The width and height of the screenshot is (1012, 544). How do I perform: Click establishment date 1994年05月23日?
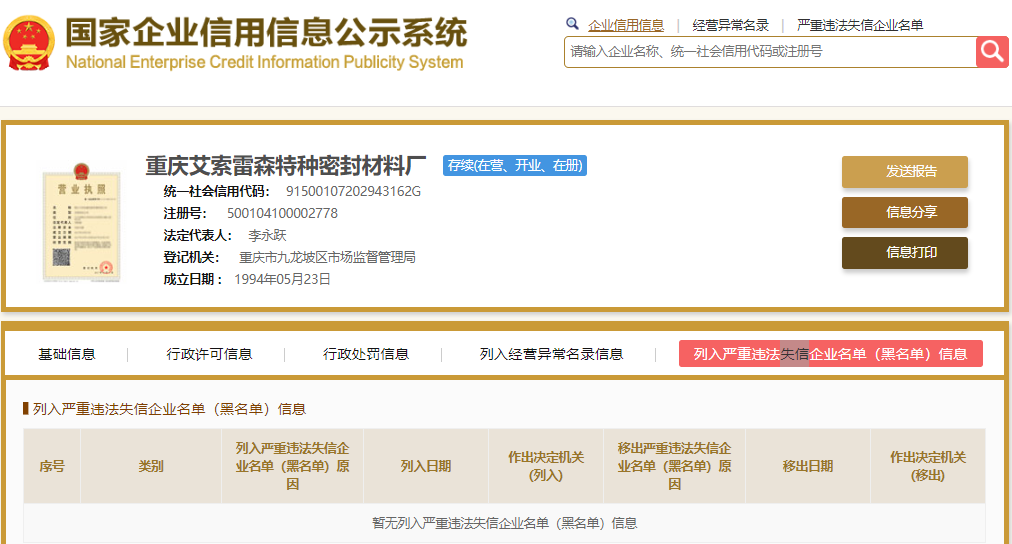tap(282, 279)
